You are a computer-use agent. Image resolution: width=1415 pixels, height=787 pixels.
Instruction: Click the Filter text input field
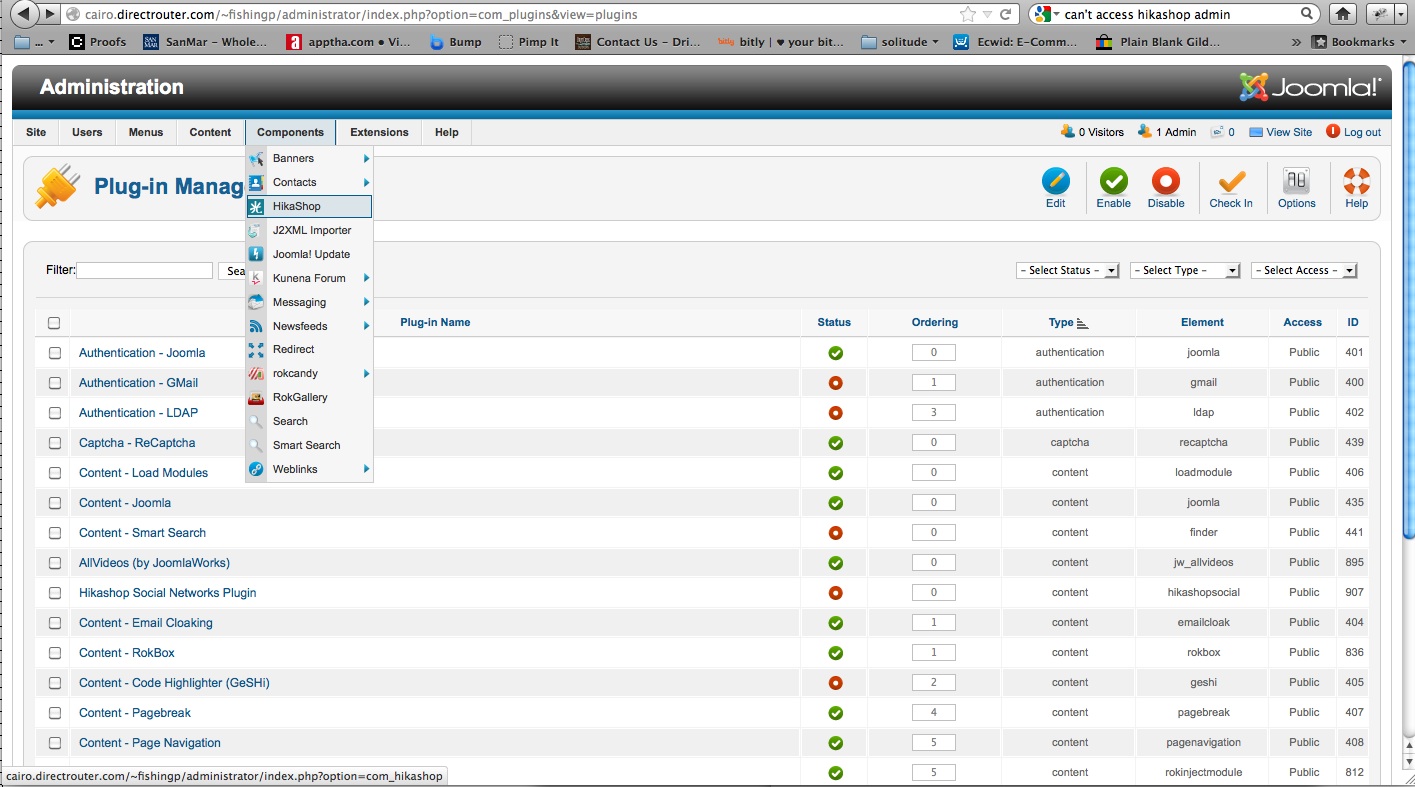coord(145,270)
